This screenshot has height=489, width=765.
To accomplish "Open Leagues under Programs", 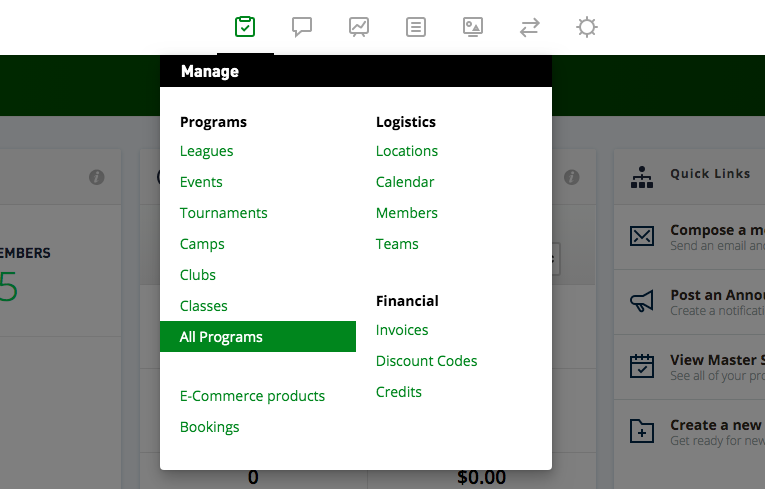I will pos(206,151).
